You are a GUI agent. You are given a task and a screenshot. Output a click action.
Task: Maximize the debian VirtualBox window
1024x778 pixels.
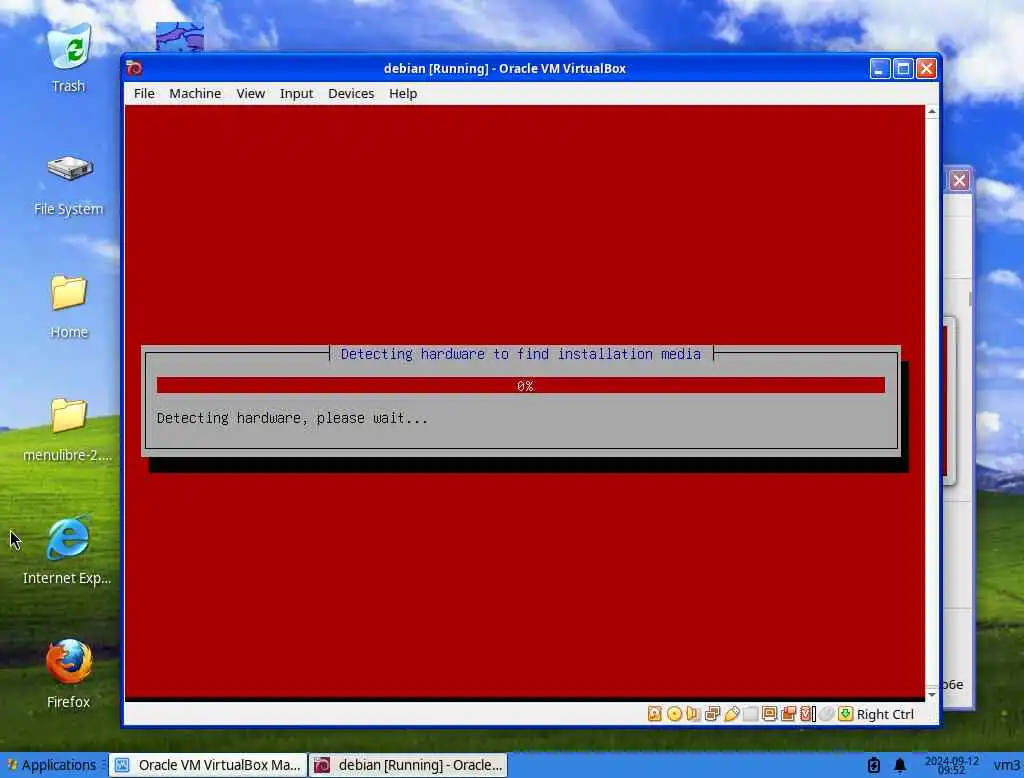tap(903, 69)
